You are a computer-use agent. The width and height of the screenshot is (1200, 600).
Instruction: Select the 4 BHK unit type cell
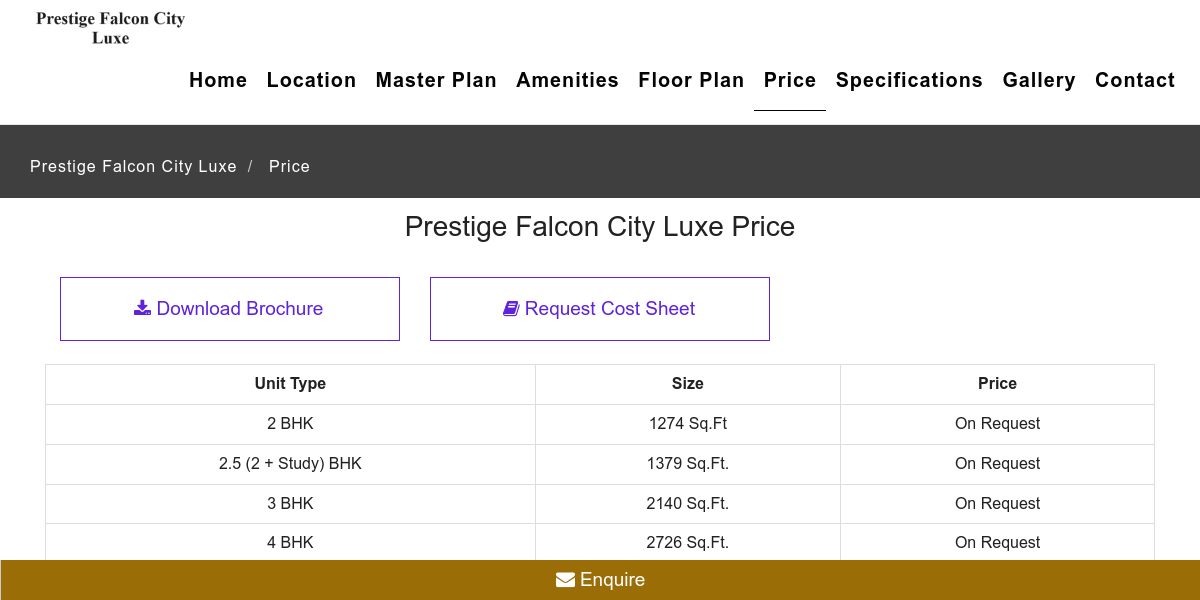(290, 542)
